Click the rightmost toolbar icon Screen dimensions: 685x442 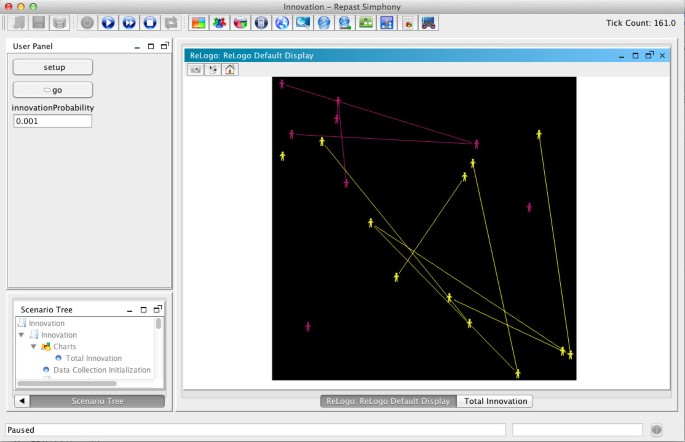(429, 22)
